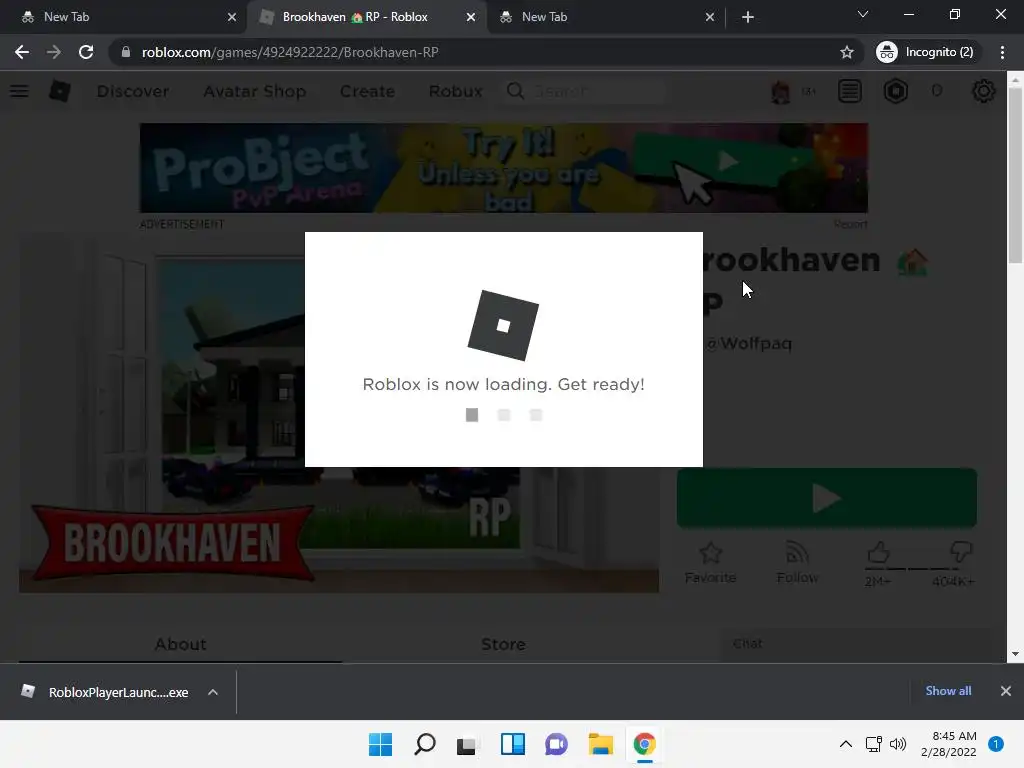Click the ProBject PvP Arena advertisement banner
This screenshot has height=768, width=1024.
pyautogui.click(x=504, y=168)
